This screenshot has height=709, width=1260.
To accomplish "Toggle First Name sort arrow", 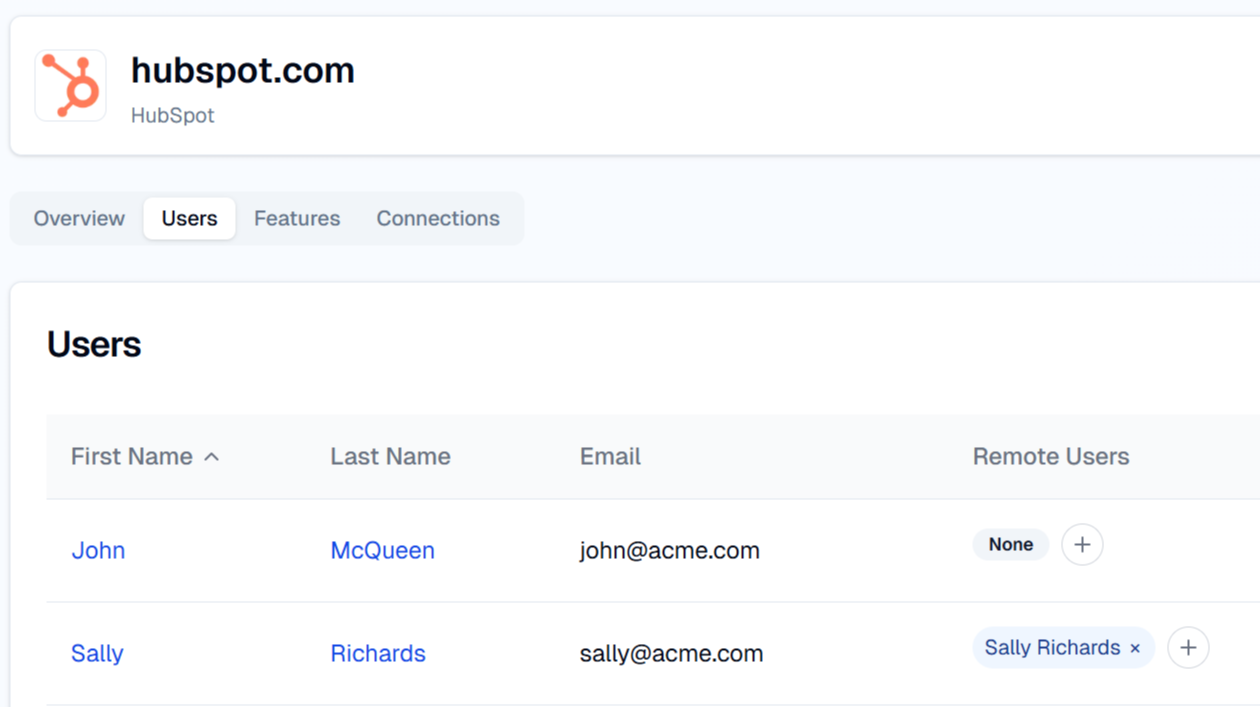I will tap(211, 457).
